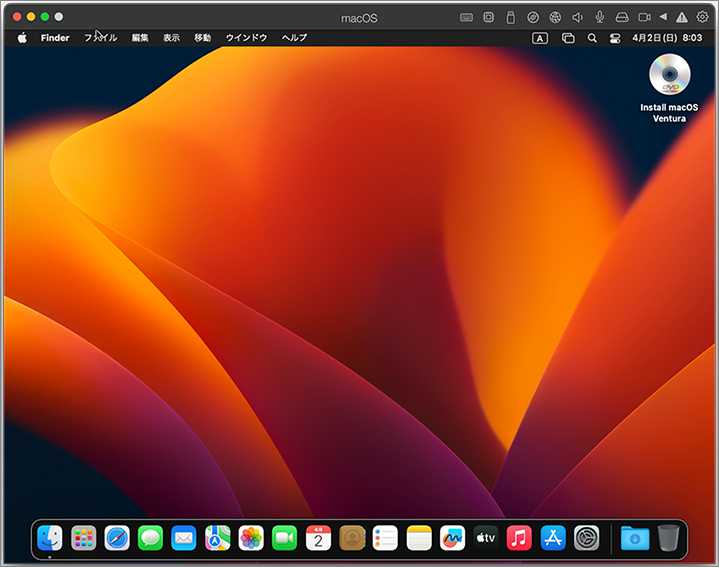Open Control Center in the menu bar
The width and height of the screenshot is (719, 567).
click(614, 39)
